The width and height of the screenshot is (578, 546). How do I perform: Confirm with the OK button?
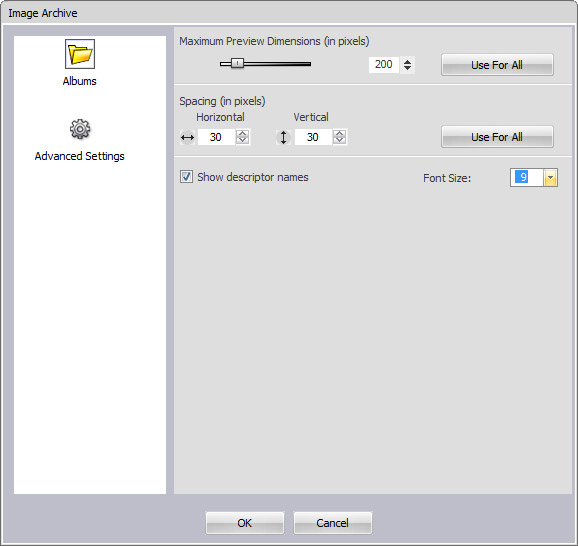pyautogui.click(x=245, y=523)
